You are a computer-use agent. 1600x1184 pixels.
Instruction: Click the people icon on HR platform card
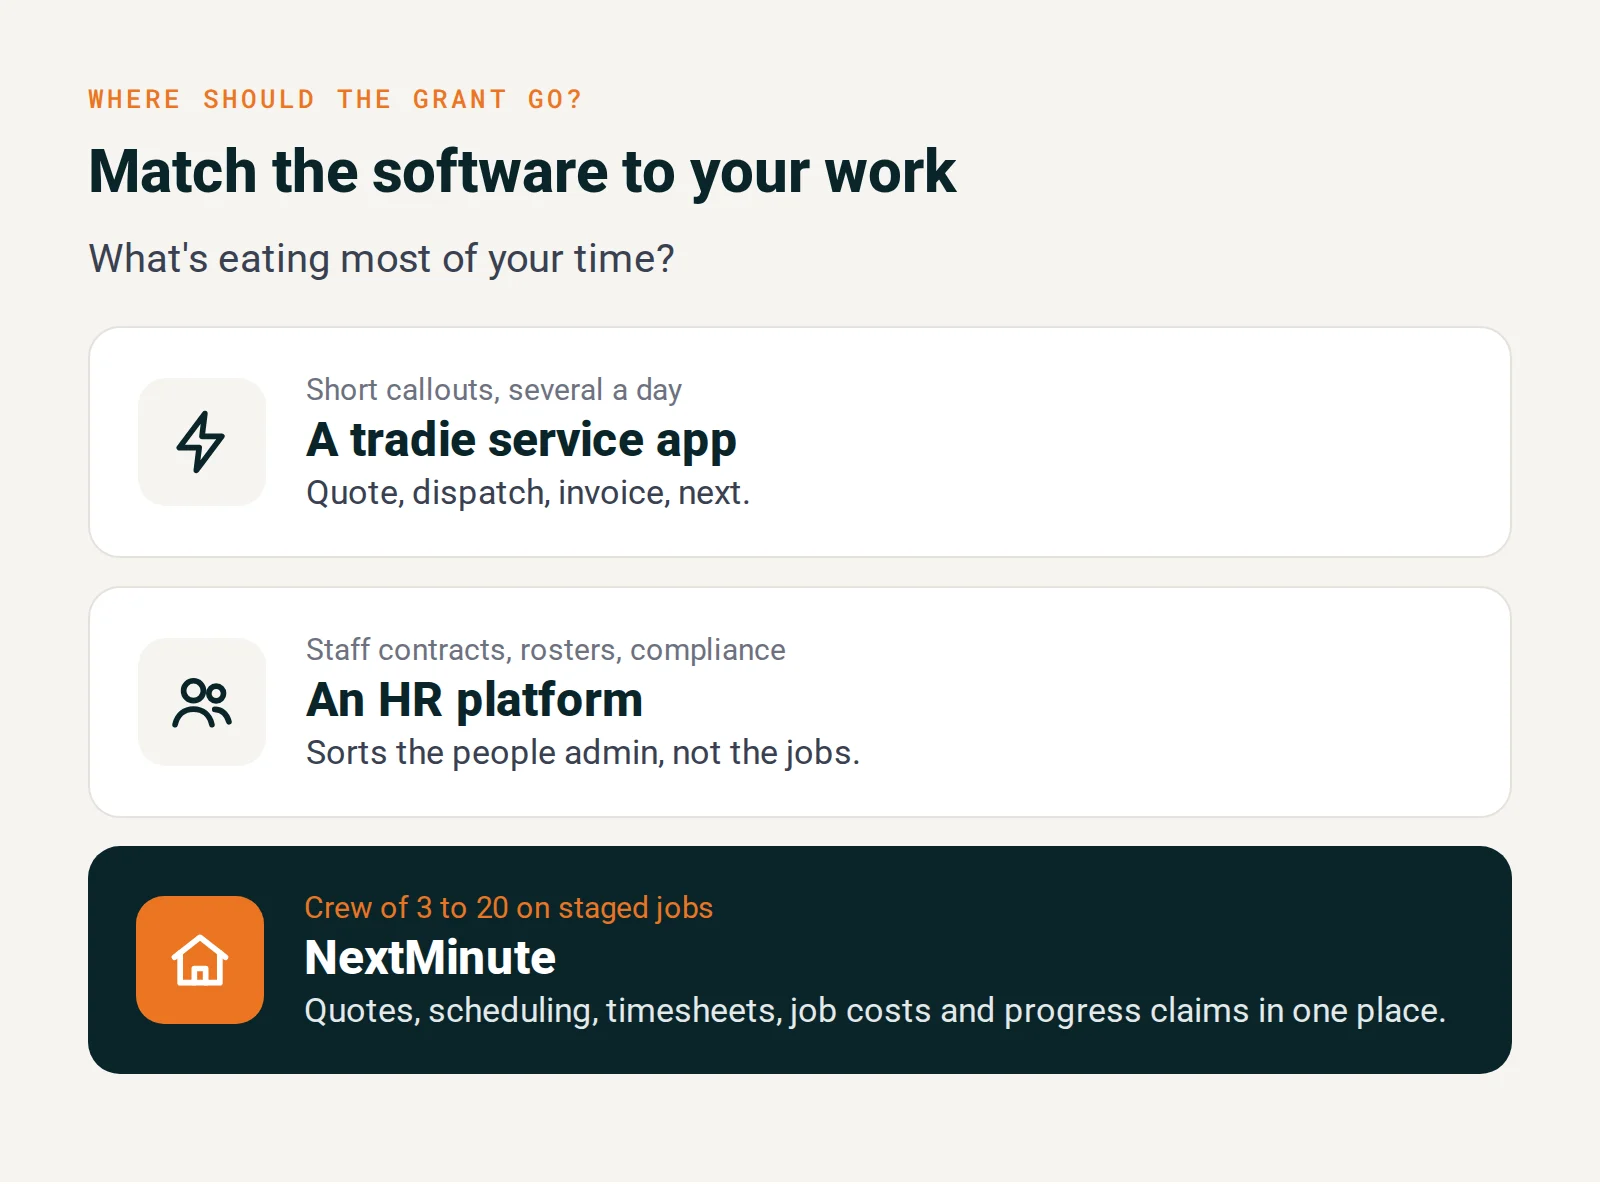(x=201, y=702)
